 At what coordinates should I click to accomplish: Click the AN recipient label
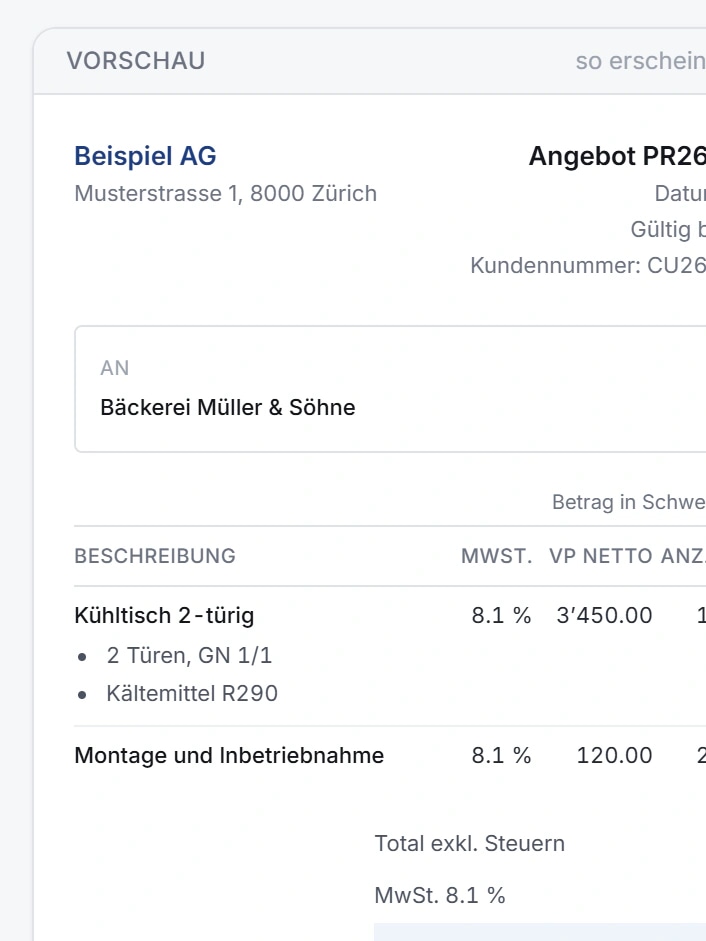point(115,368)
